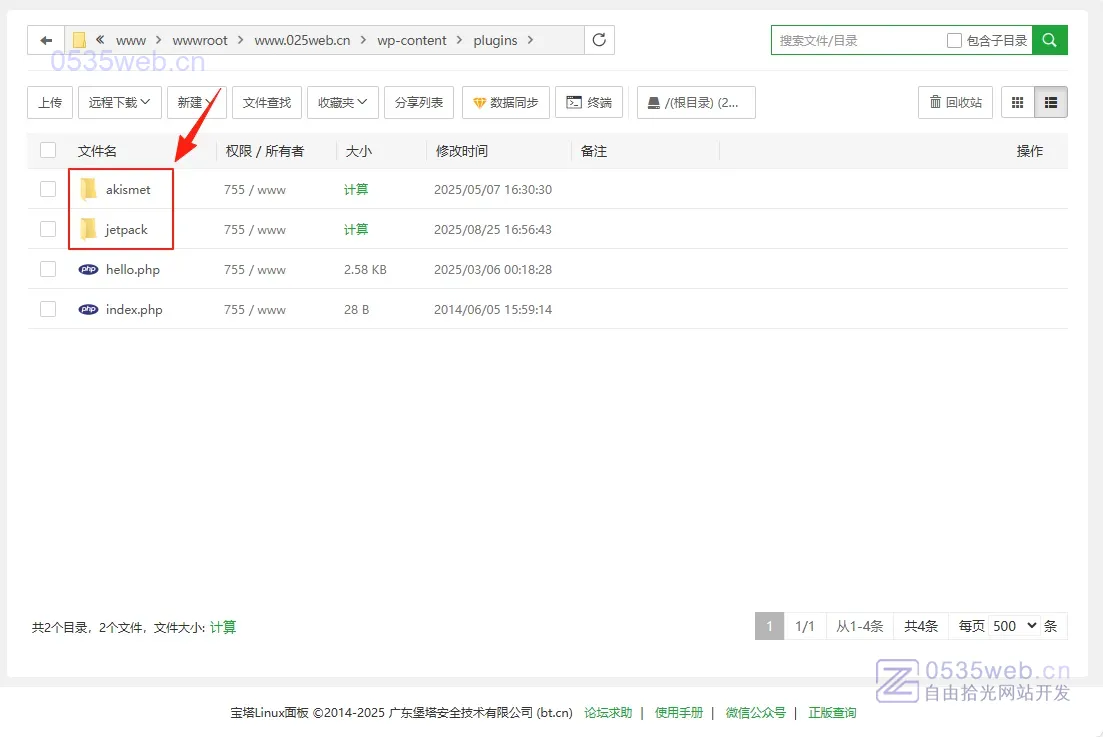This screenshot has height=737, width=1103.
Task: Expand the 收藏夹 dropdown
Action: [x=342, y=102]
